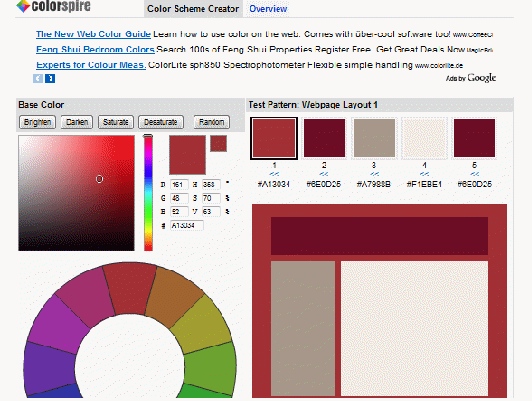Click the hex code field A13334
Image resolution: width=532 pixels, height=401 pixels.
[x=187, y=226]
